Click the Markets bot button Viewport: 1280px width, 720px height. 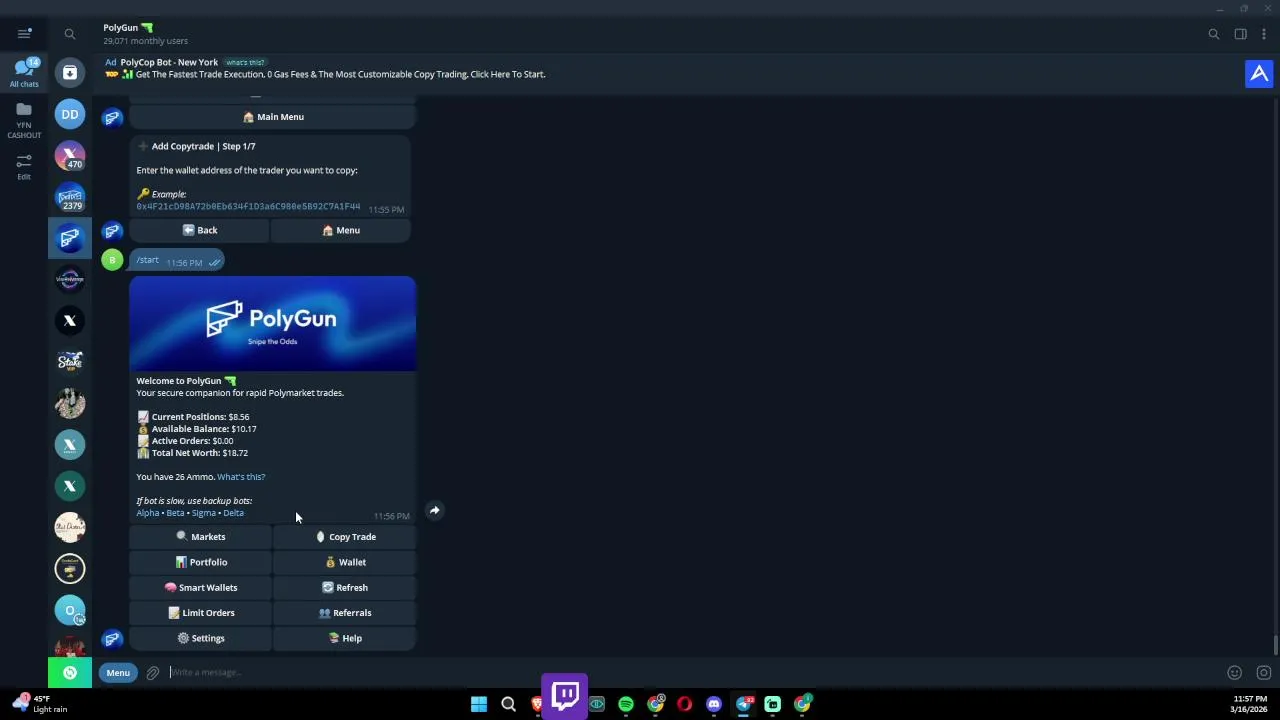[200, 537]
